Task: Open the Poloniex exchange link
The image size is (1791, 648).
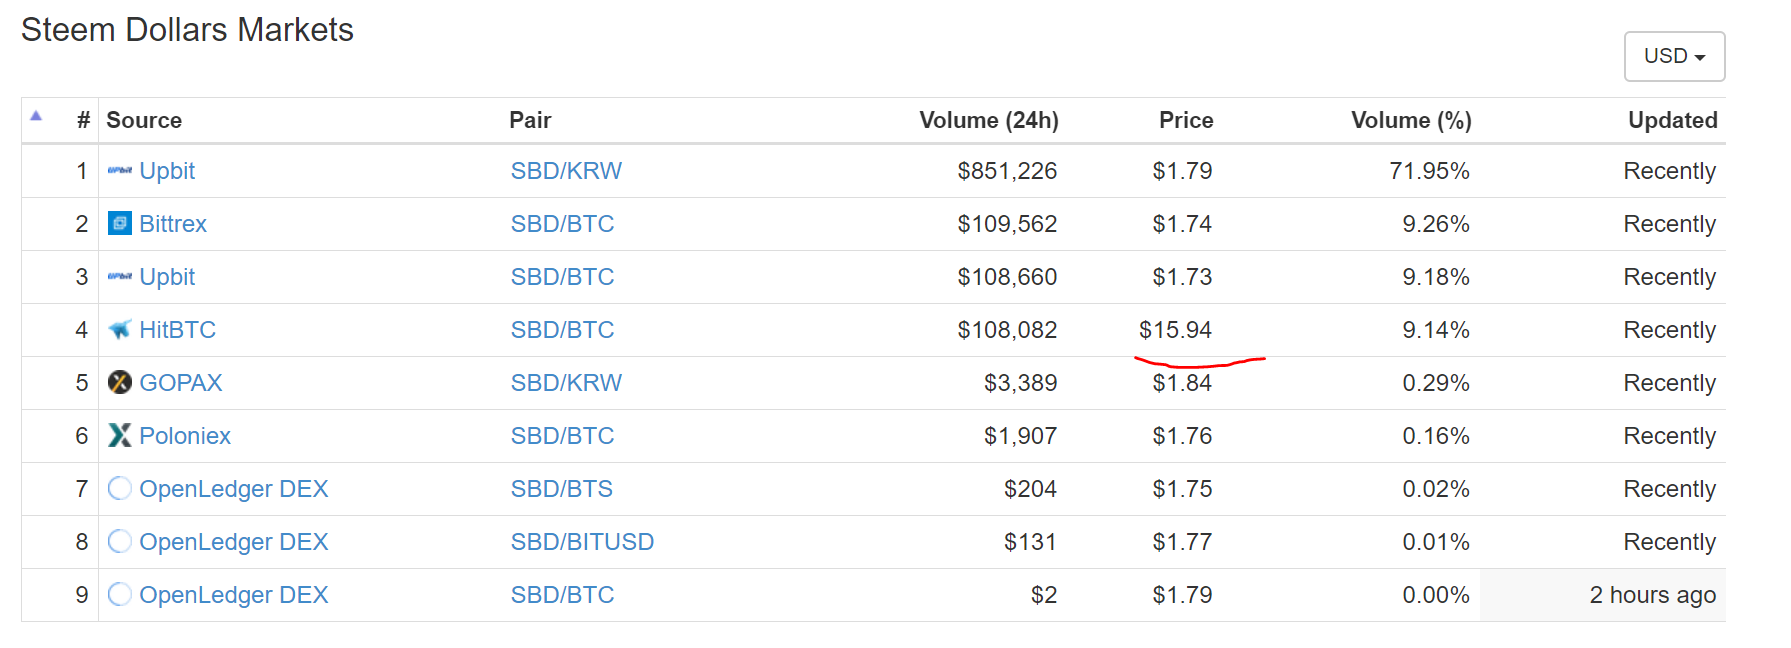Action: coord(185,436)
